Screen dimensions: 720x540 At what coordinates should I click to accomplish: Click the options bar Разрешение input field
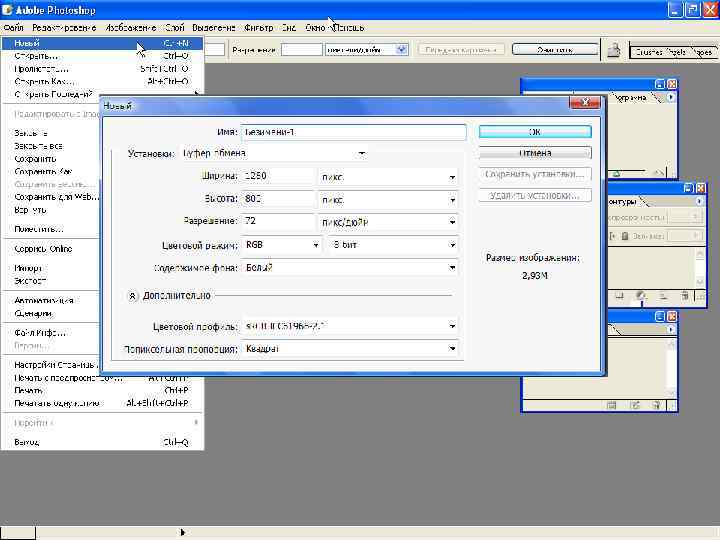pos(302,50)
